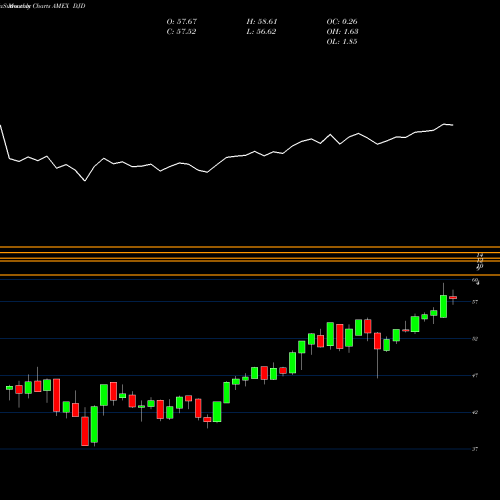Click the end point of the white line chart
The height and width of the screenshot is (500, 500).
click(453, 125)
